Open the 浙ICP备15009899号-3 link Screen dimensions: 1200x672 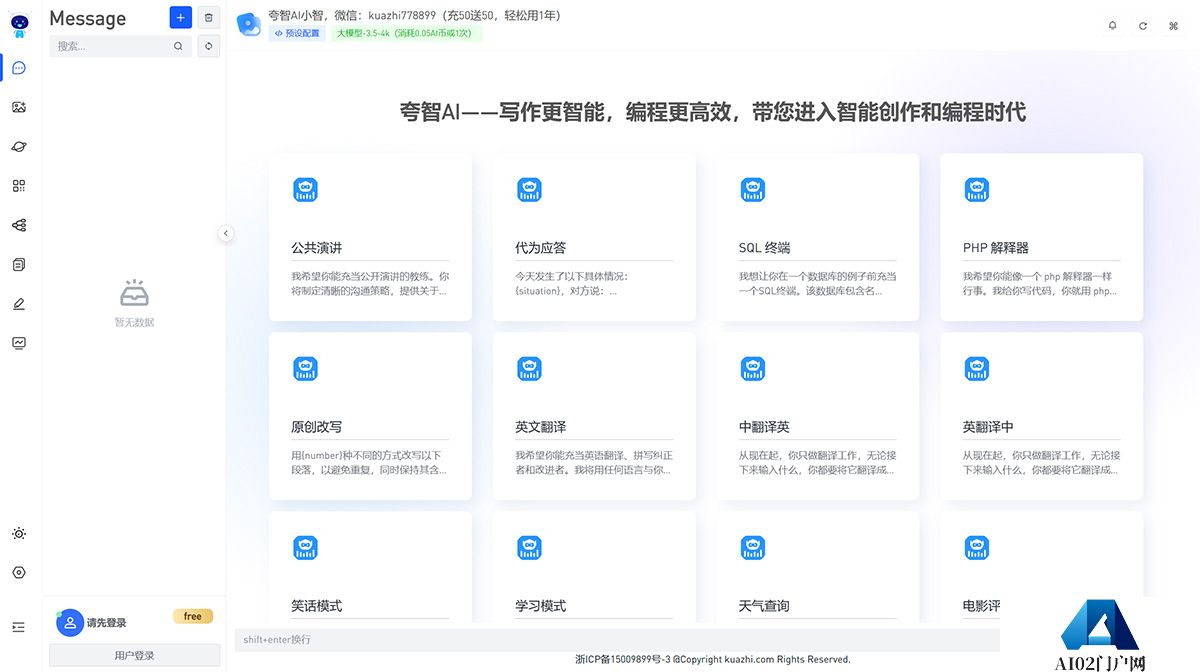coord(622,660)
